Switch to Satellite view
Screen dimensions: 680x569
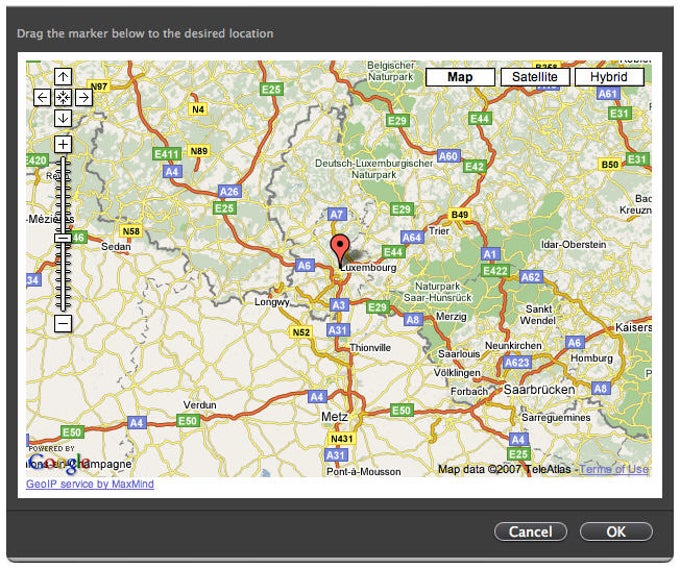[x=535, y=77]
